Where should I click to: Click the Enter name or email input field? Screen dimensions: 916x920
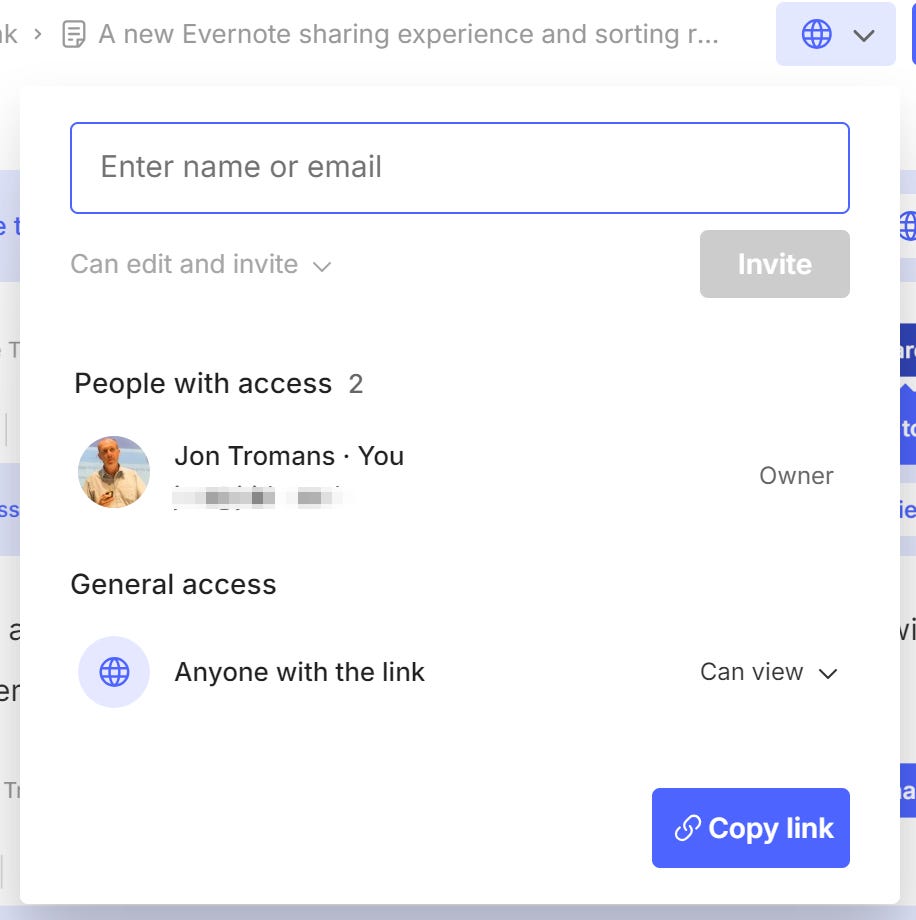pos(459,167)
